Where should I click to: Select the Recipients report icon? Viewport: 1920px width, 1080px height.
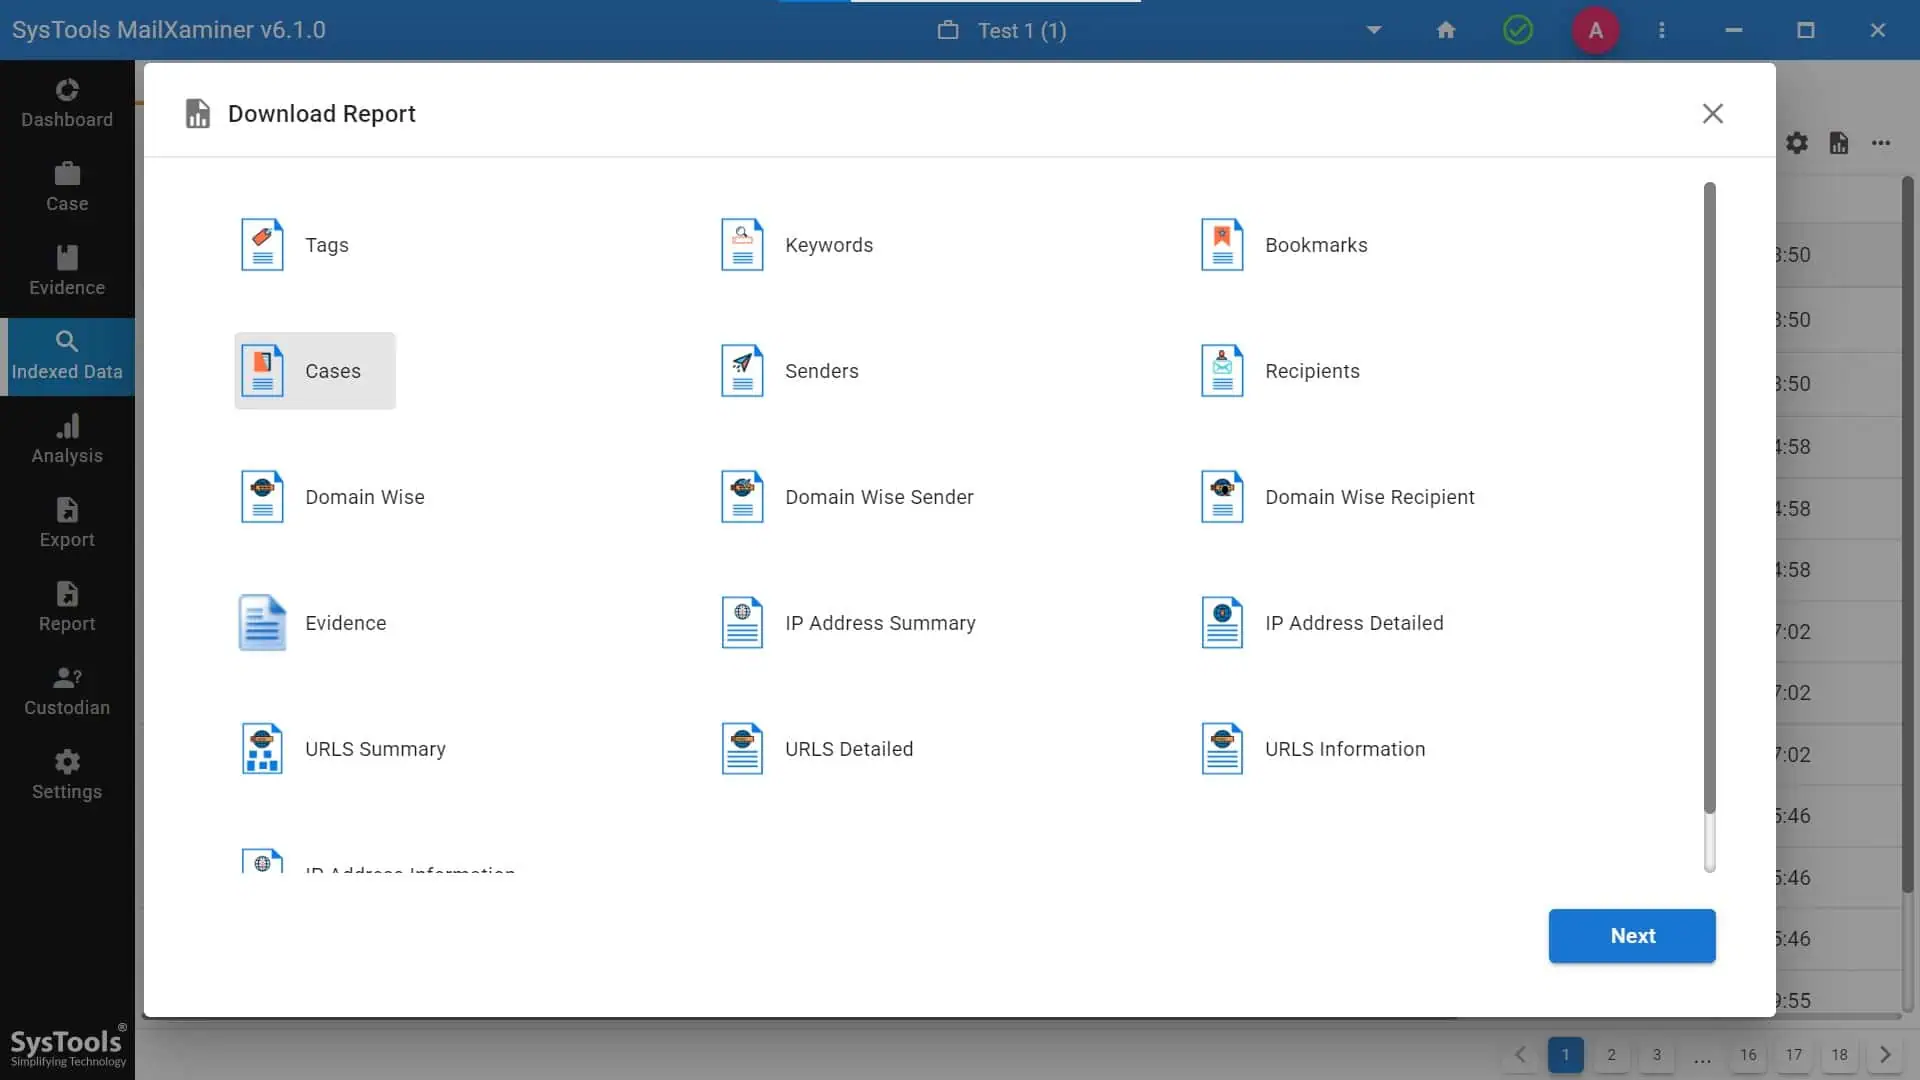(x=1222, y=370)
